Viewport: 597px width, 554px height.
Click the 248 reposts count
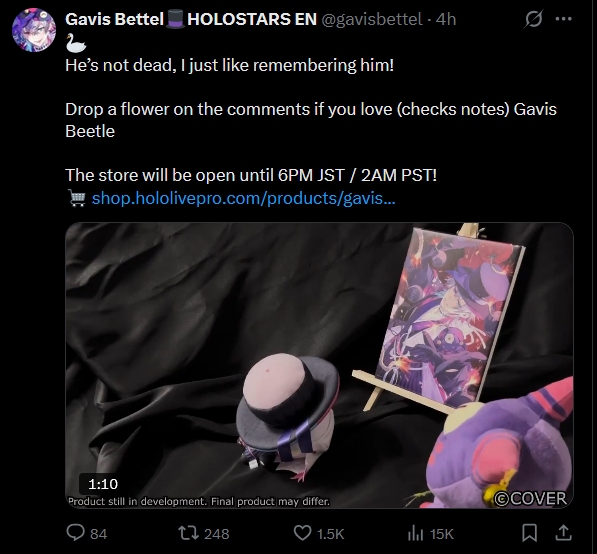217,534
